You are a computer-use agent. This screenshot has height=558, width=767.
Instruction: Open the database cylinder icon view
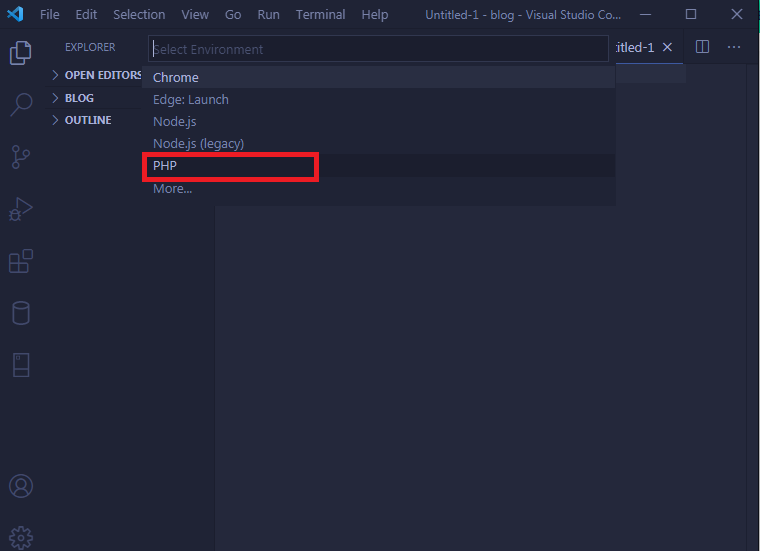tap(21, 313)
